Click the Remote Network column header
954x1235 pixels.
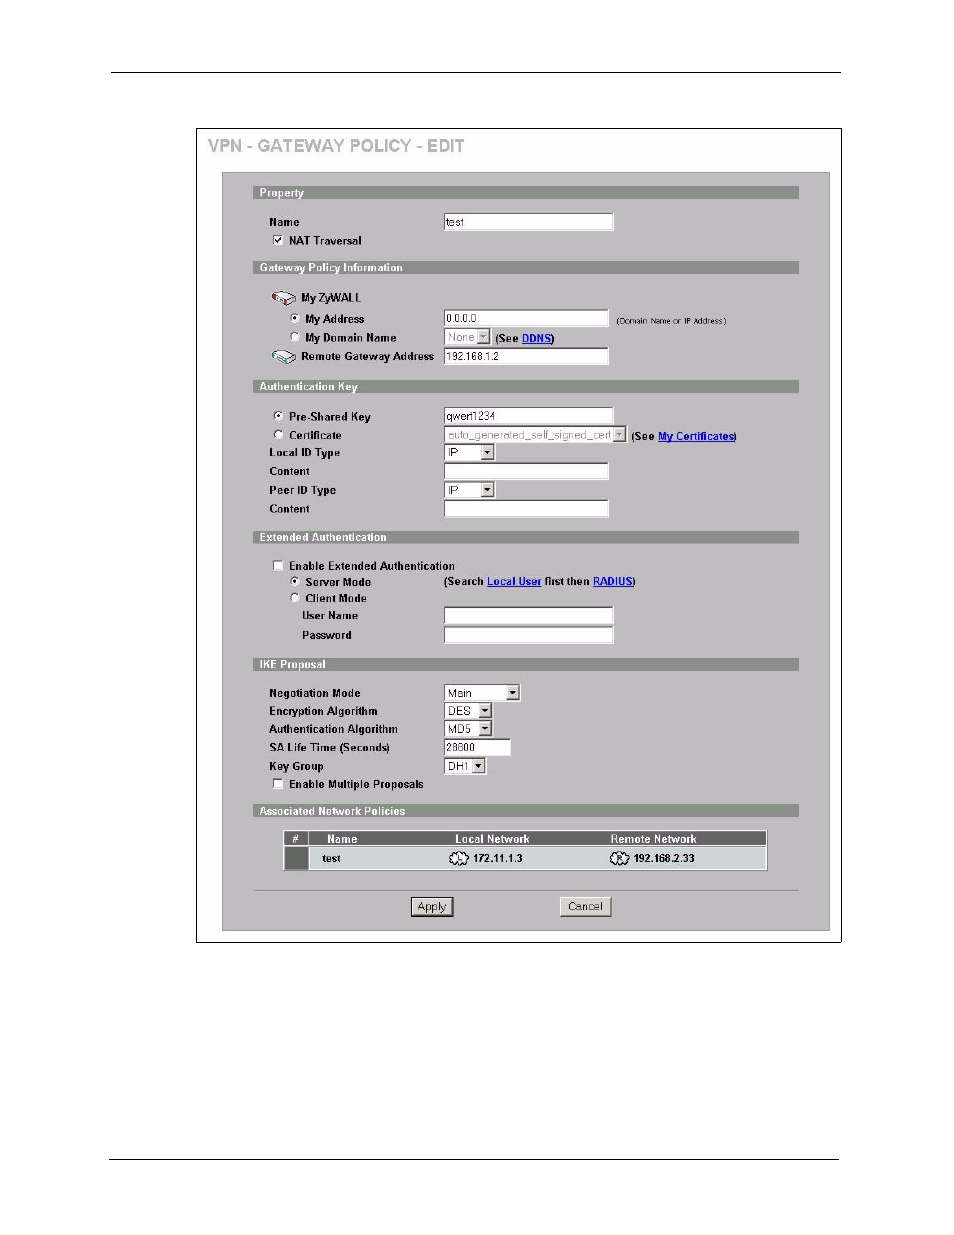(653, 839)
